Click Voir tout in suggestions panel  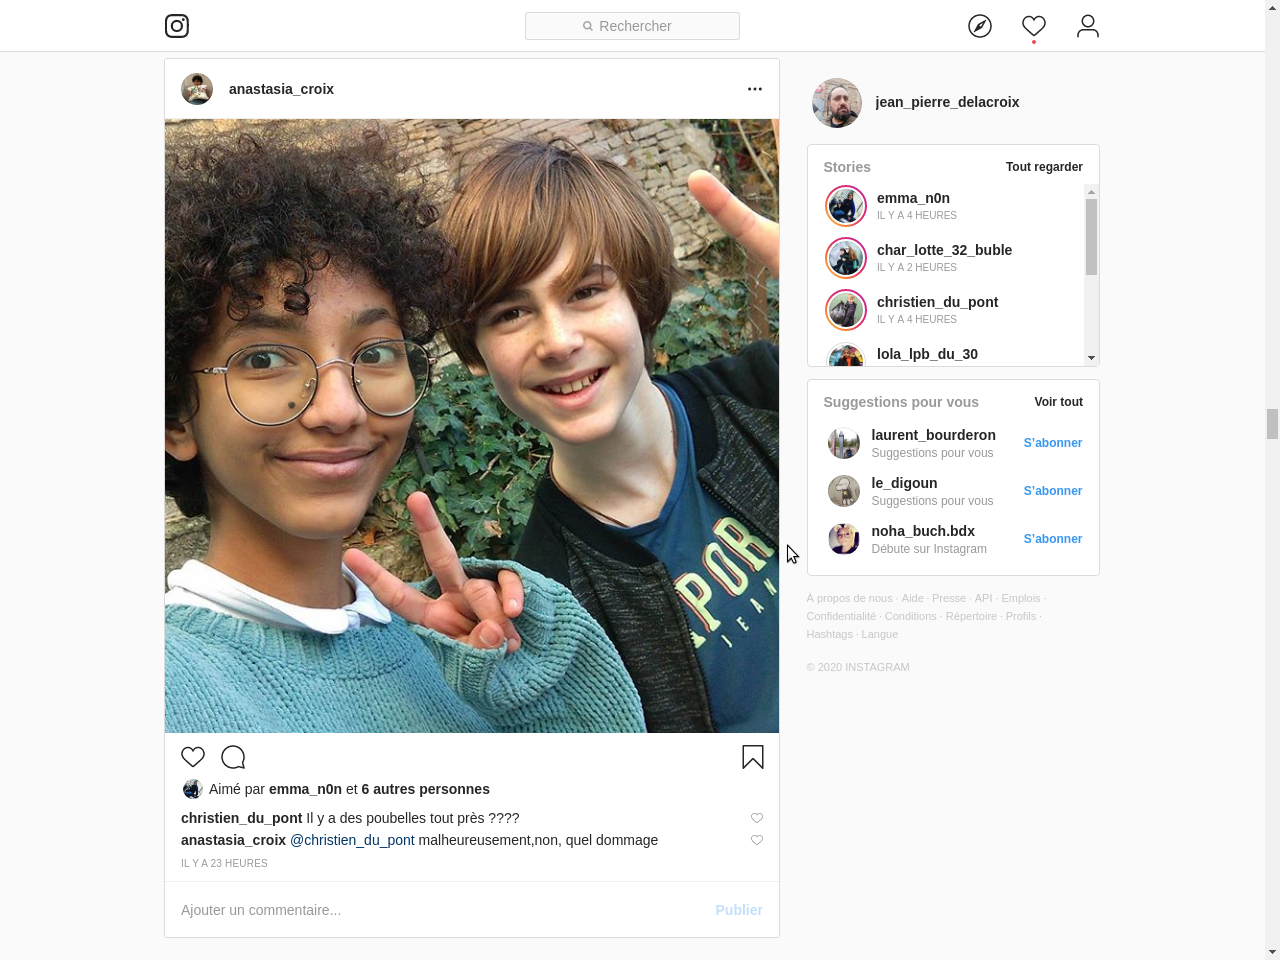pos(1058,402)
